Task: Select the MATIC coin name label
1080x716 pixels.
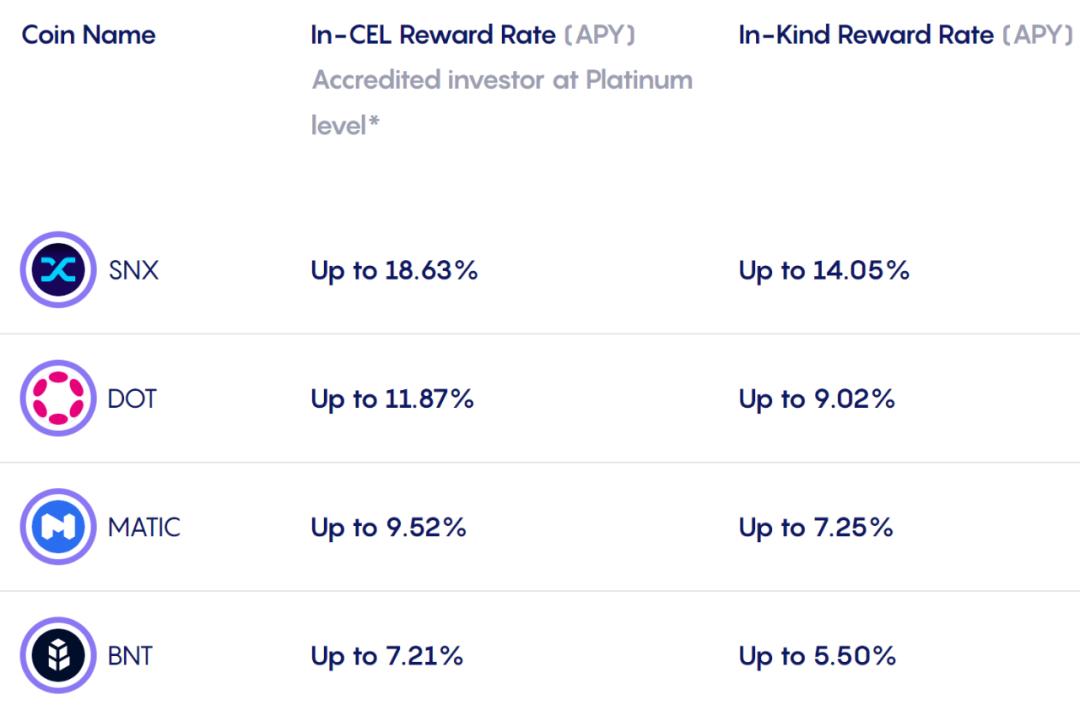Action: click(x=144, y=527)
